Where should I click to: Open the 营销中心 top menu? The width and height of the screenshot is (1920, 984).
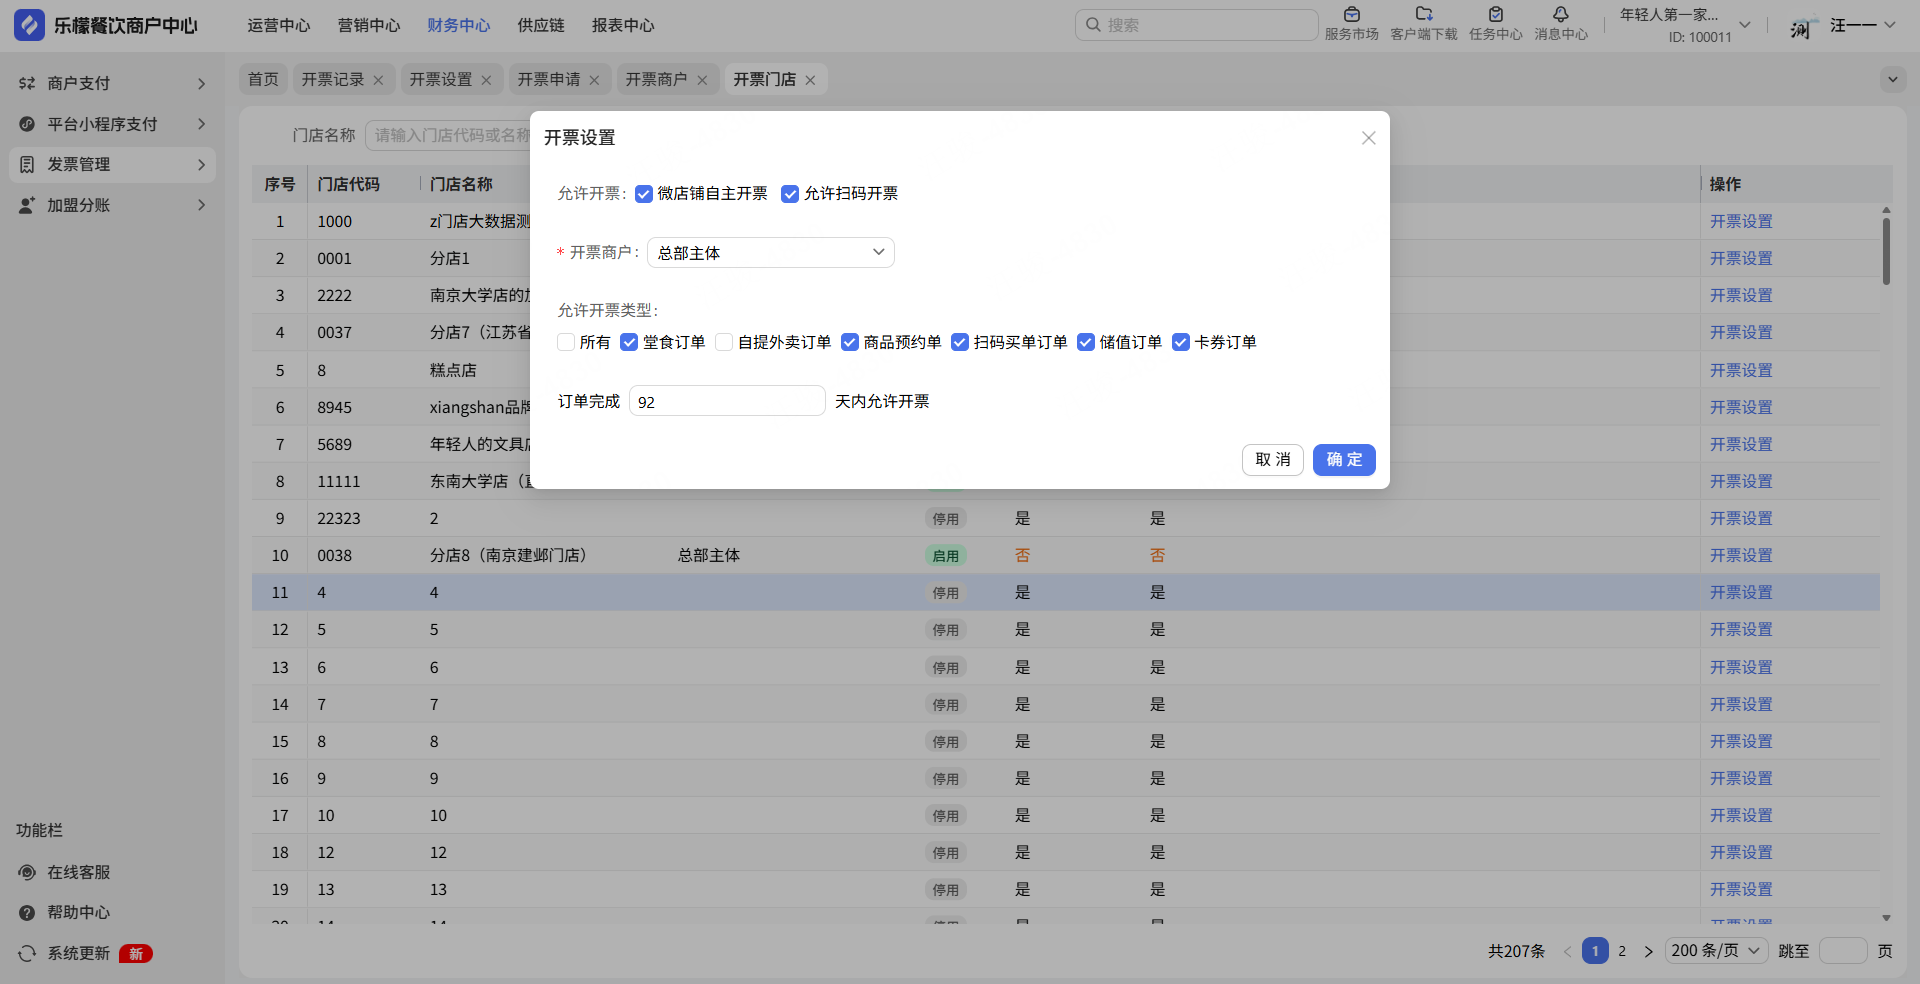pyautogui.click(x=369, y=25)
